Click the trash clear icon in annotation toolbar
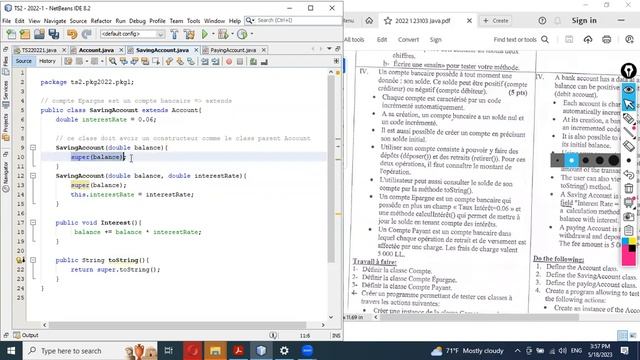 click(x=629, y=189)
